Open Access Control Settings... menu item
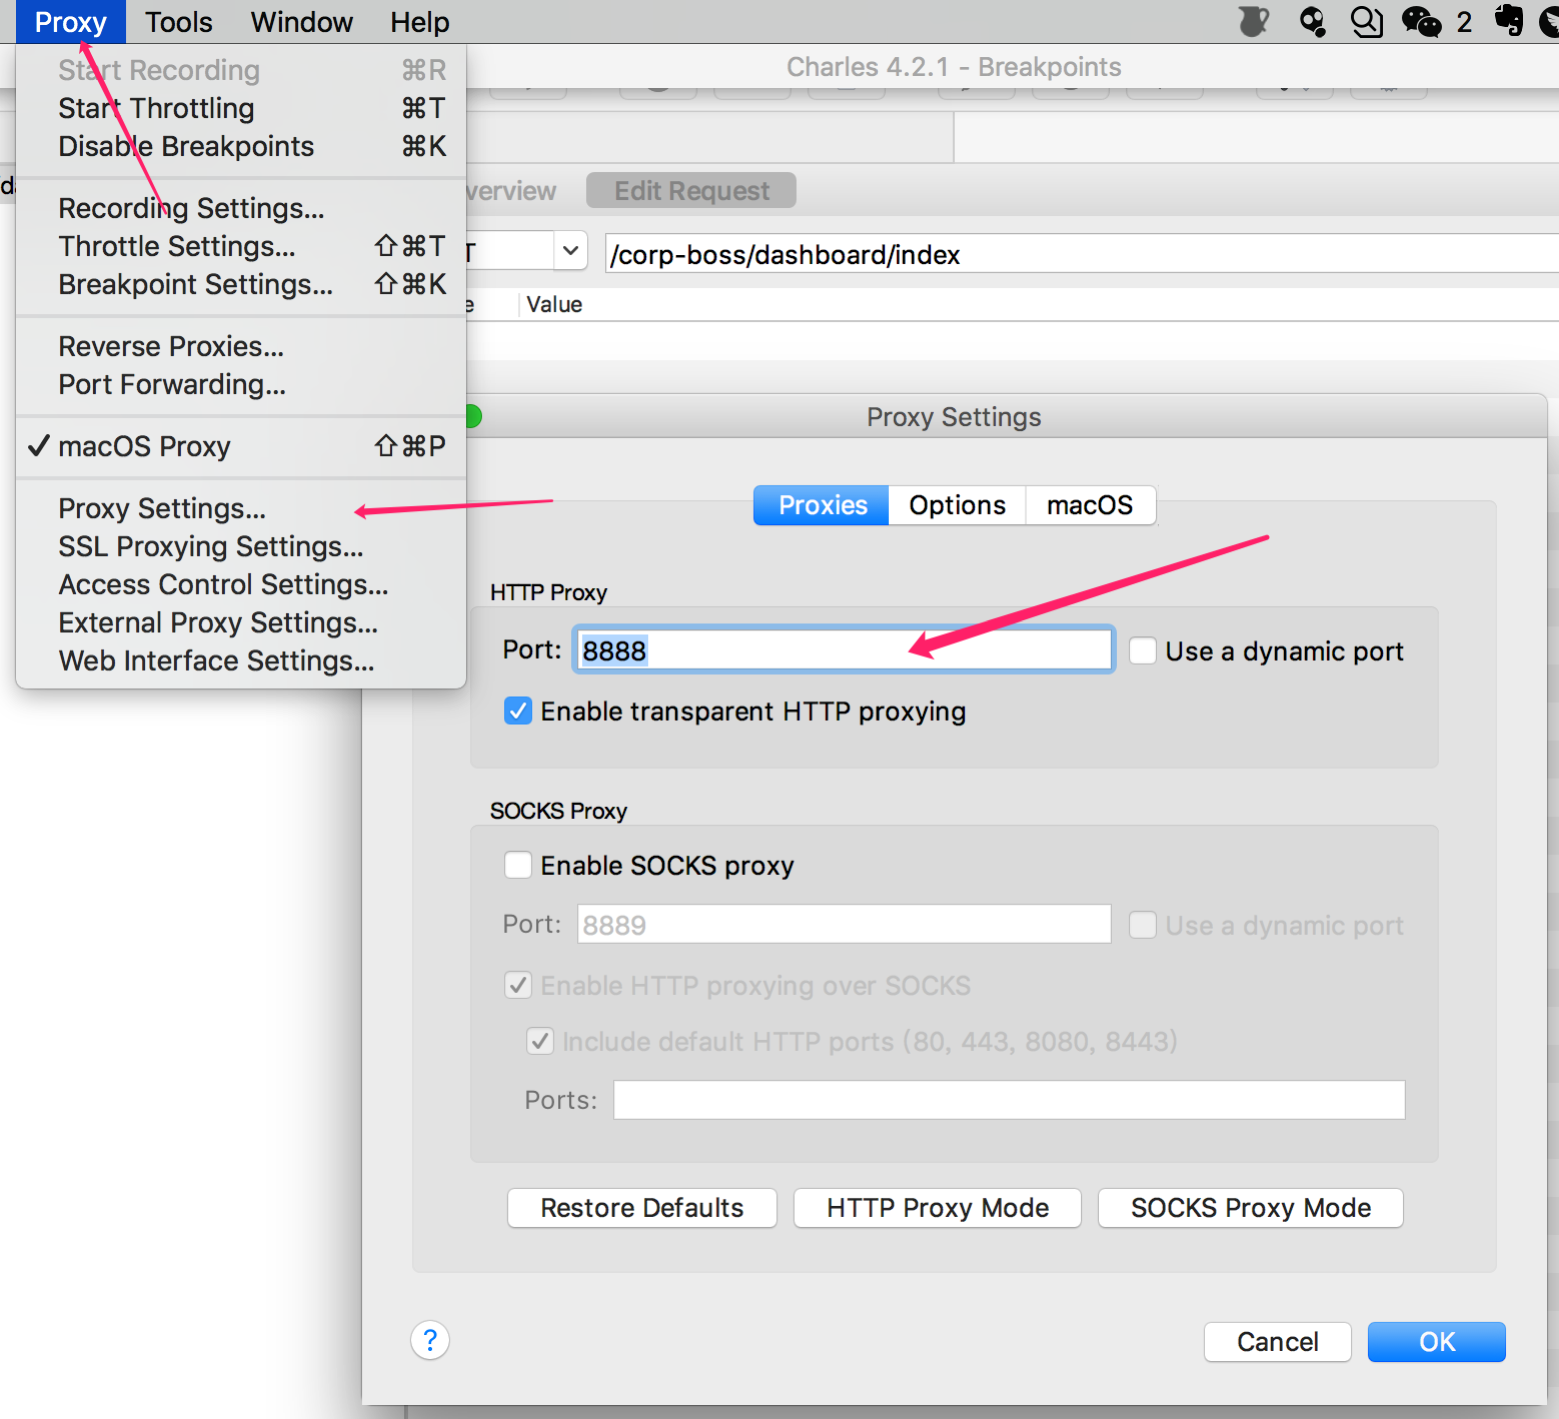This screenshot has width=1559, height=1419. click(241, 584)
